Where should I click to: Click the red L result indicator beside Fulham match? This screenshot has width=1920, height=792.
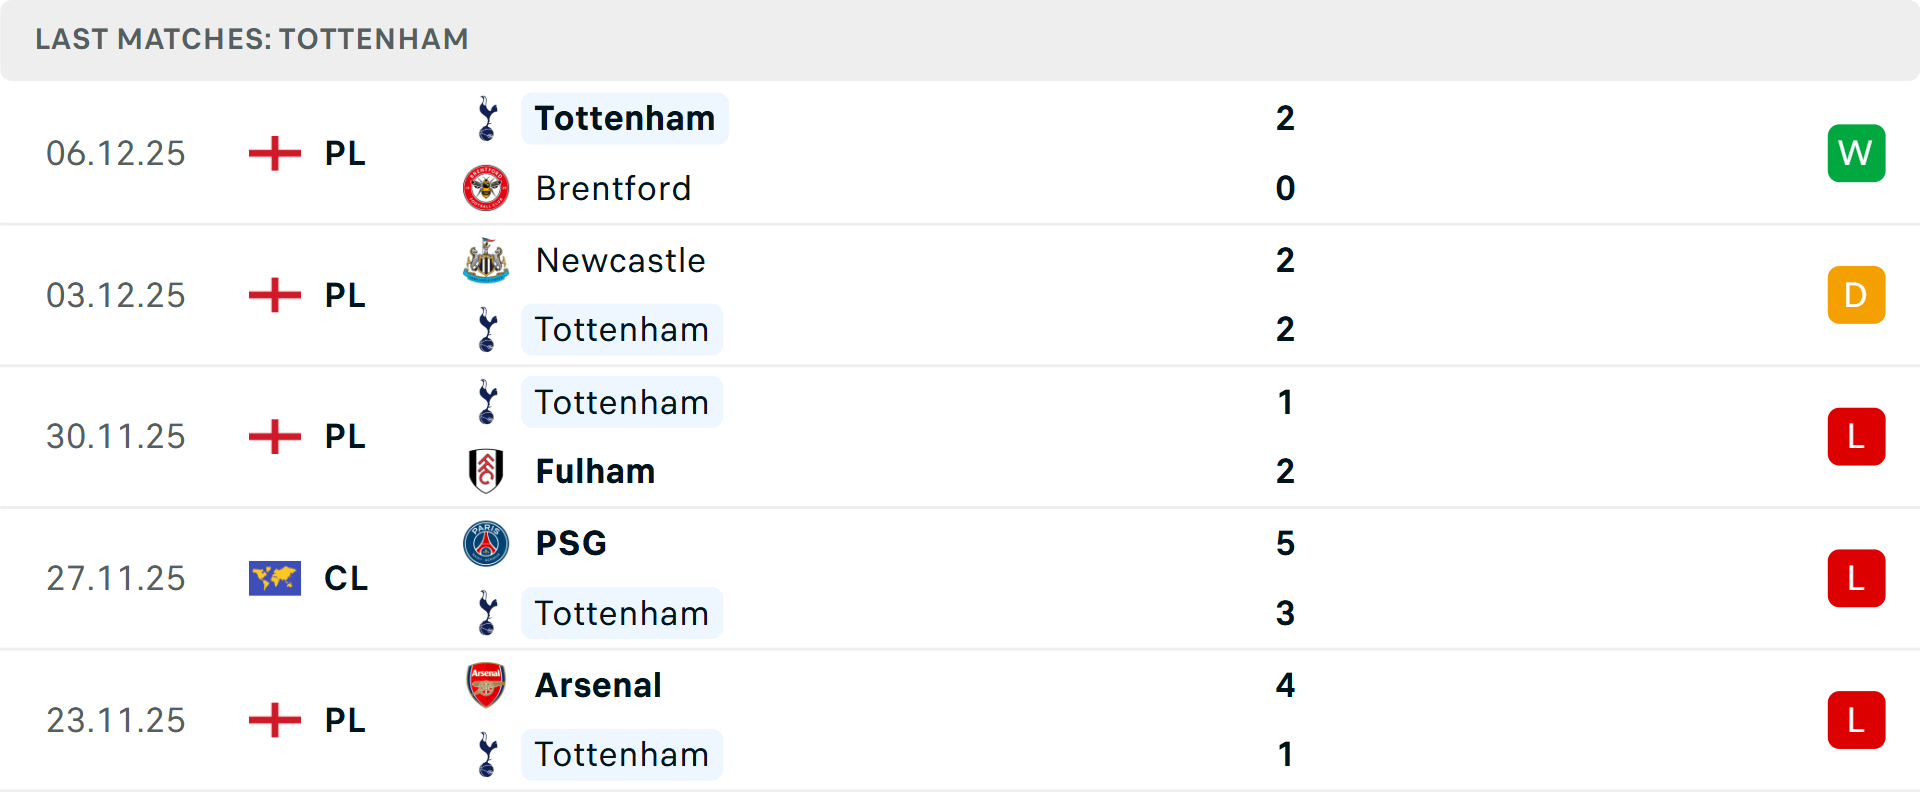(x=1856, y=436)
